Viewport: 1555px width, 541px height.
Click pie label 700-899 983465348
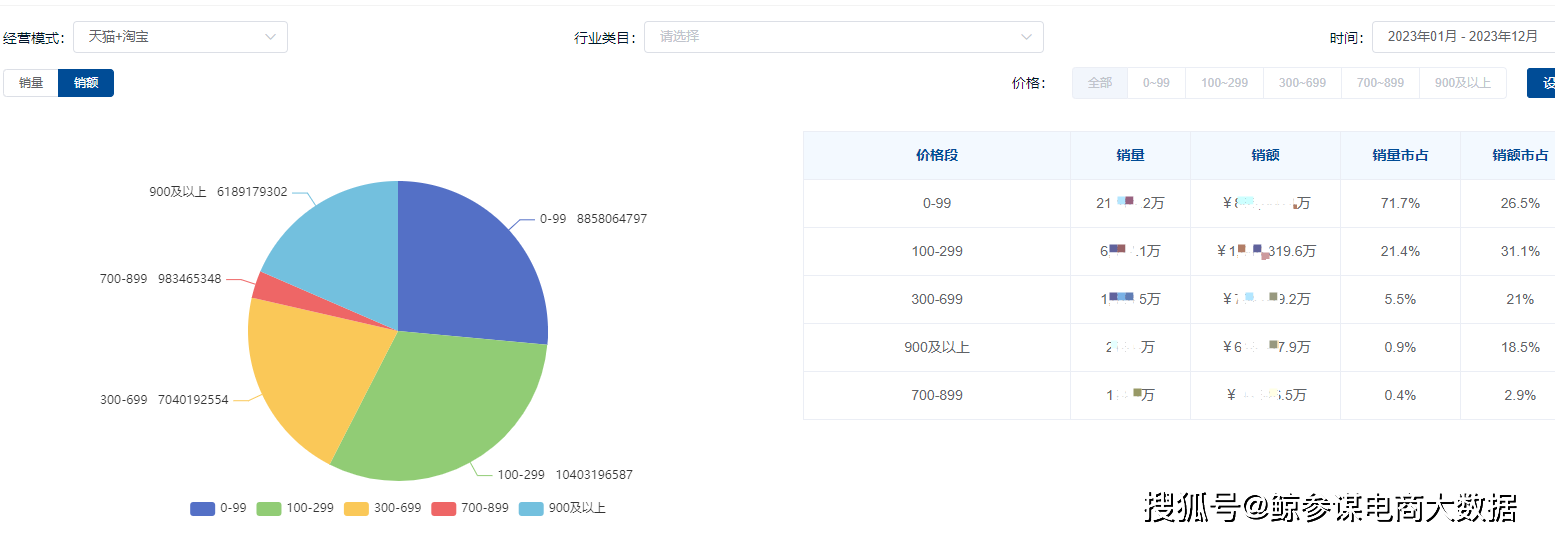point(160,279)
